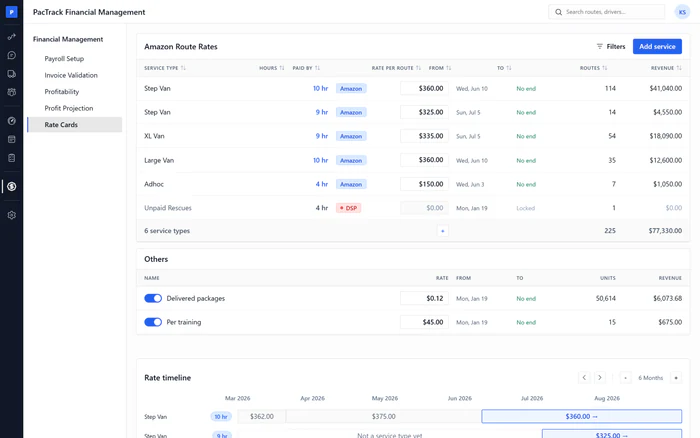This screenshot has width=700, height=438.
Task: Click 10 hr link in Large Van row
Action: (x=320, y=160)
